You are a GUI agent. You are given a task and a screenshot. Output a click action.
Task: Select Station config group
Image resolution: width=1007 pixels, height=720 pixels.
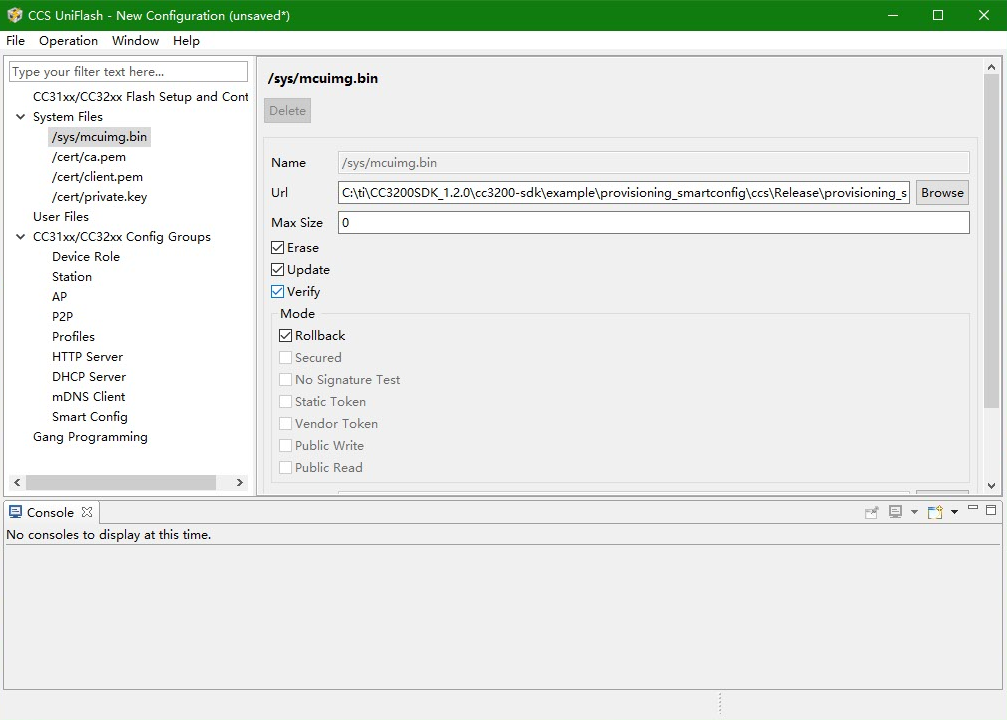[72, 276]
